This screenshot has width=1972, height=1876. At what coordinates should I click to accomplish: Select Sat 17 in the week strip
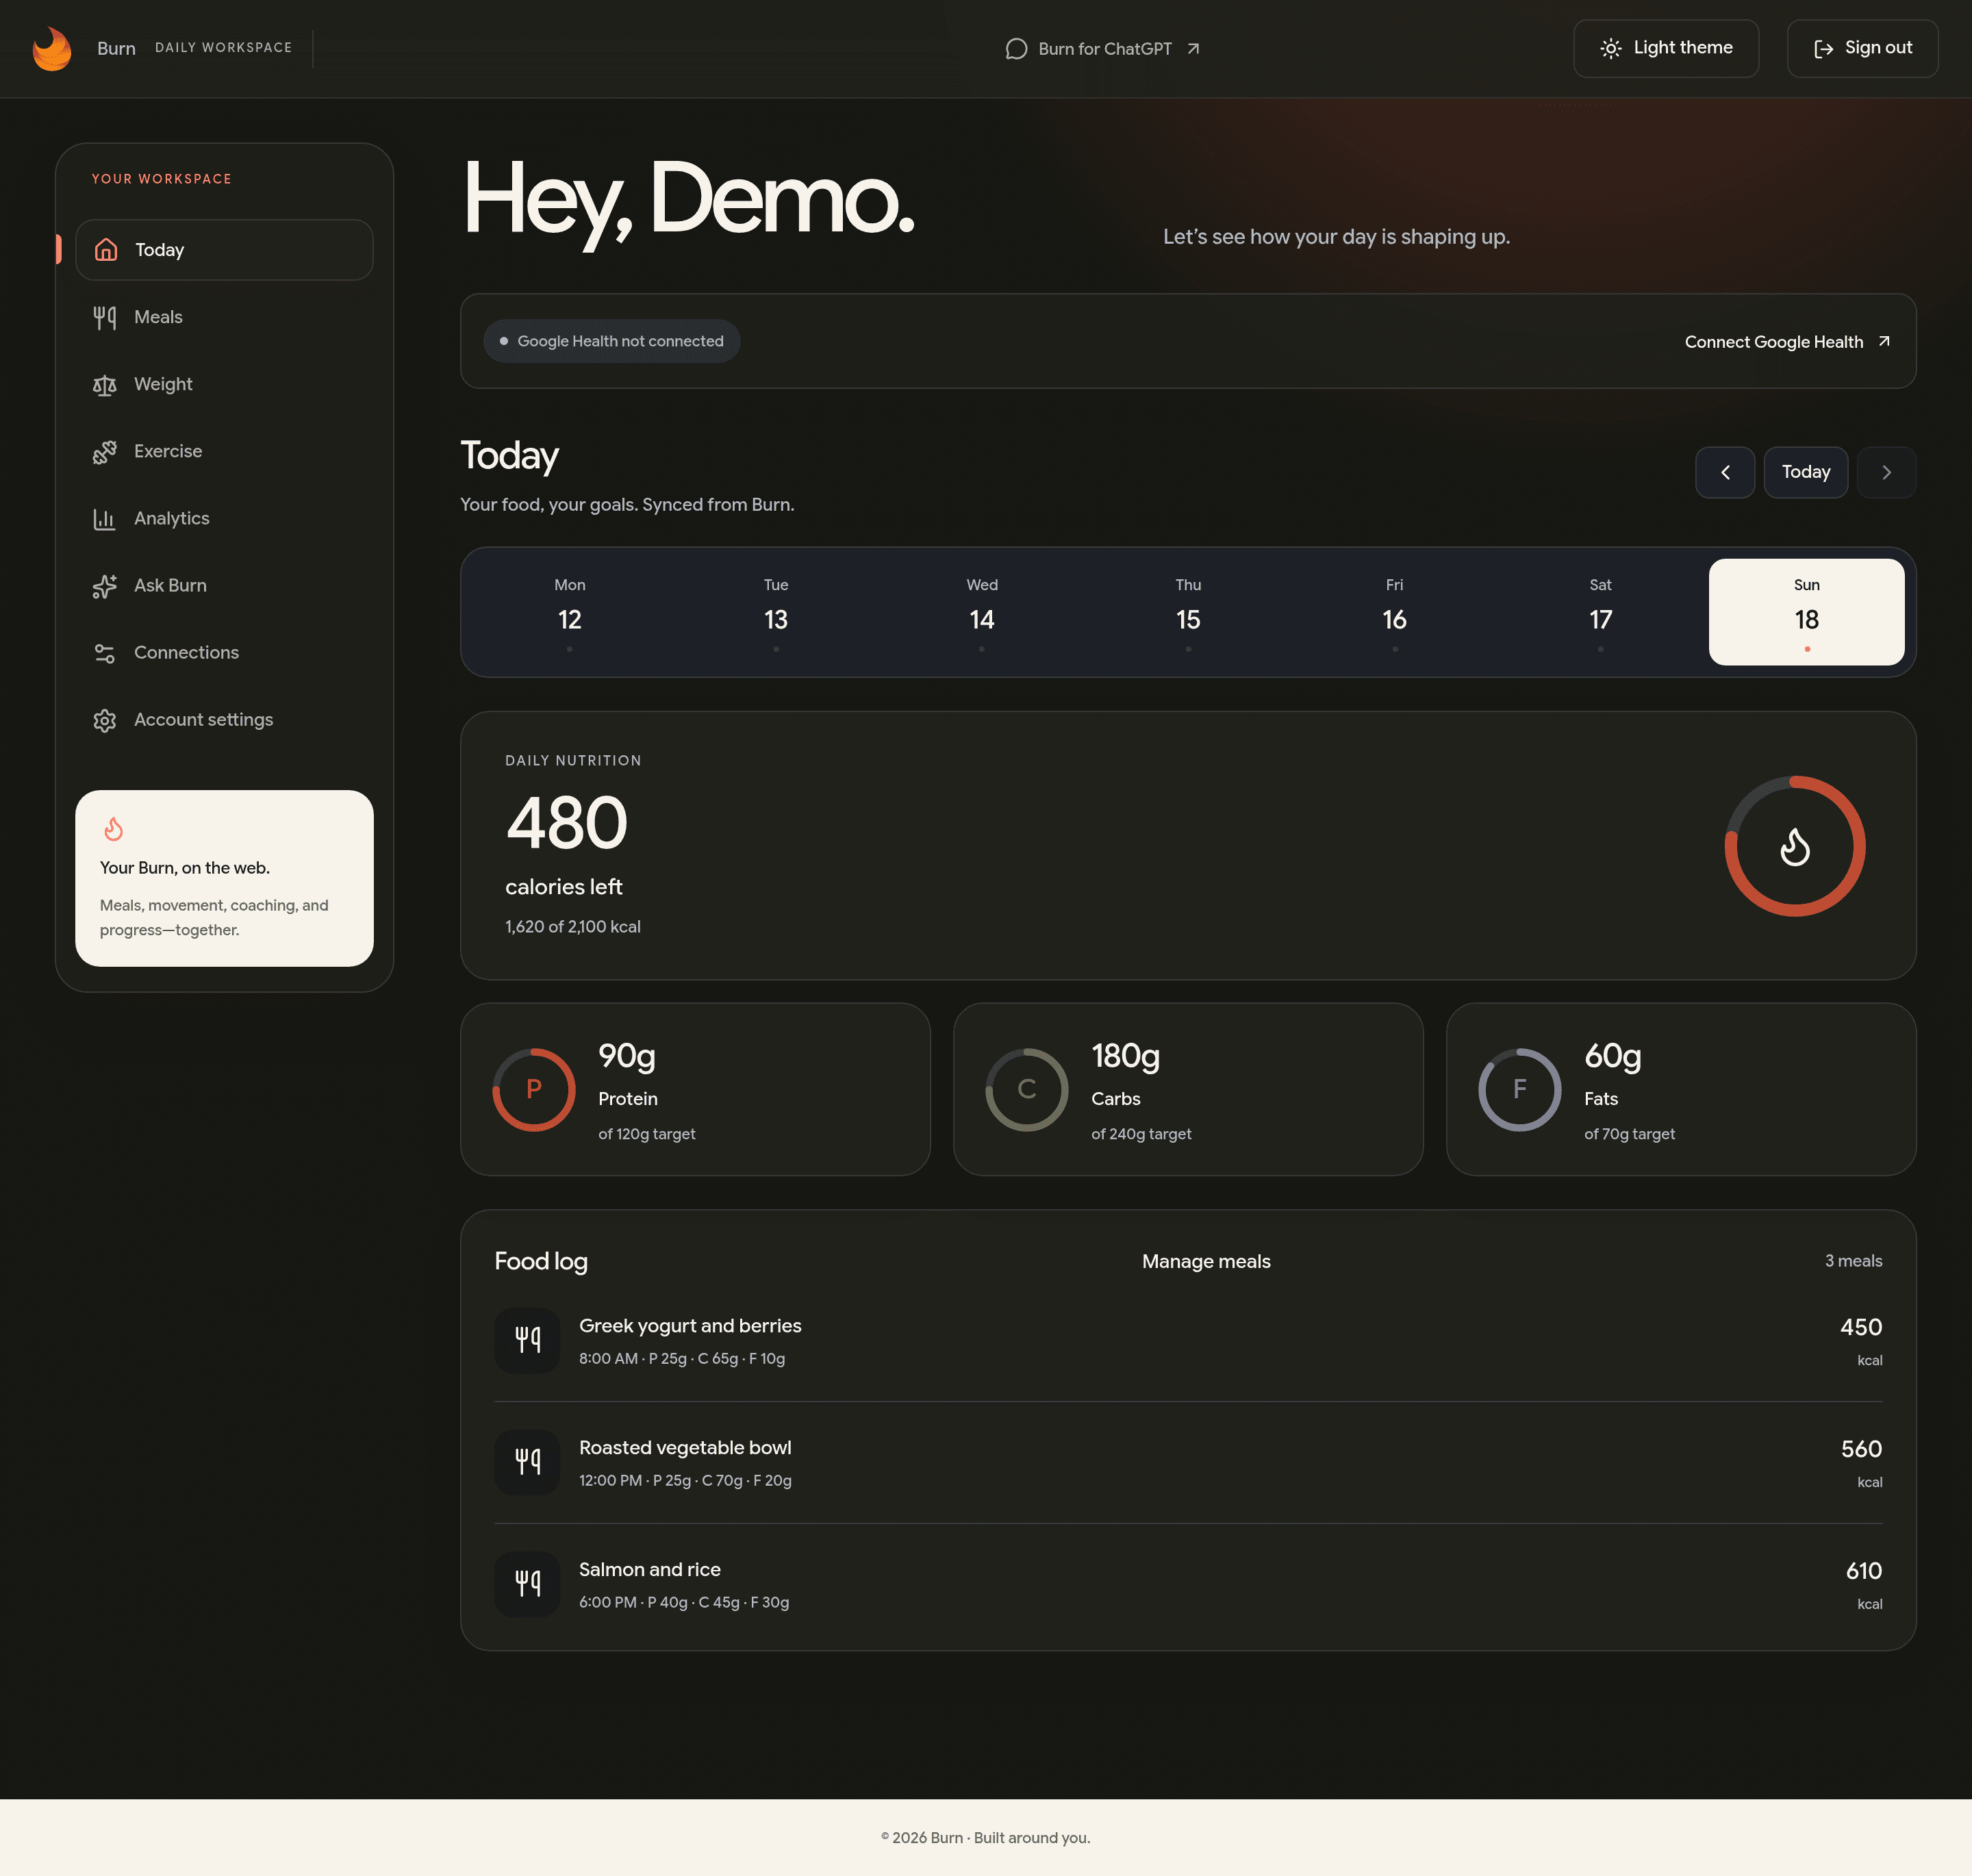1600,612
